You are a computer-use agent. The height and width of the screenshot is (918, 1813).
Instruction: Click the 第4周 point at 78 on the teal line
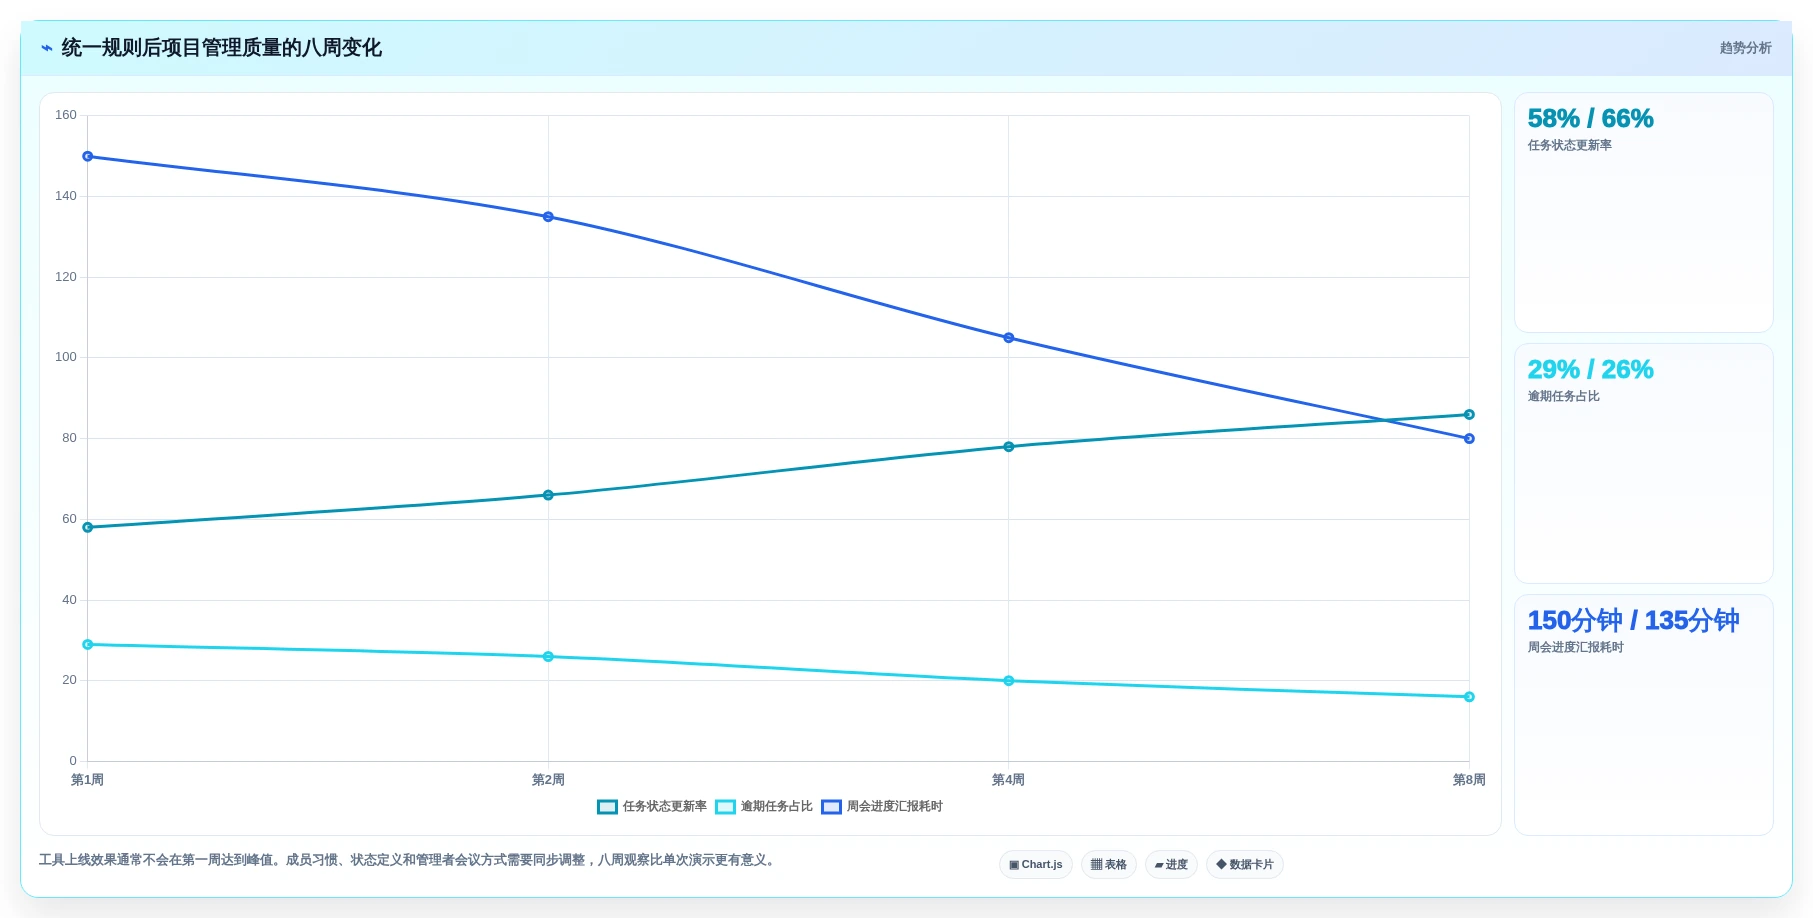click(1009, 447)
